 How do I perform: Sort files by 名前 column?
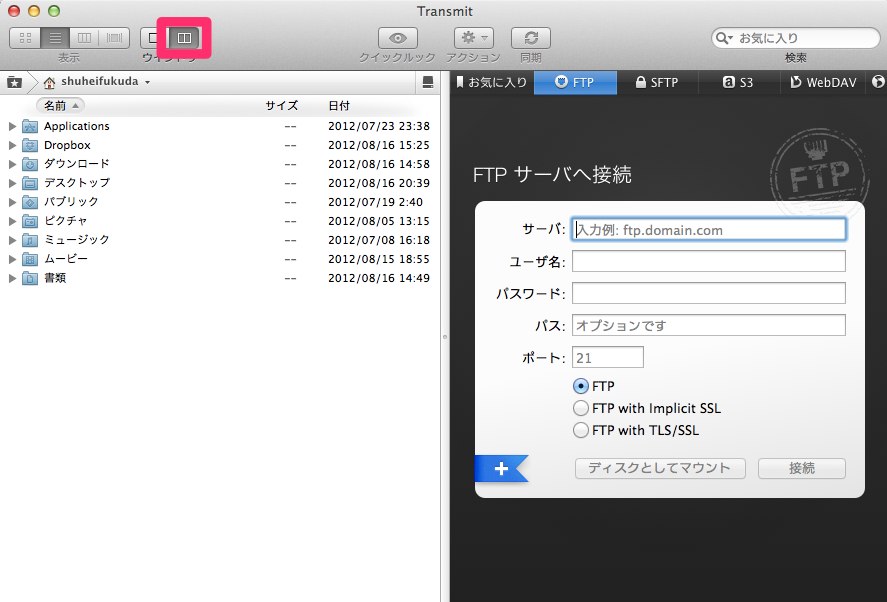coord(60,106)
